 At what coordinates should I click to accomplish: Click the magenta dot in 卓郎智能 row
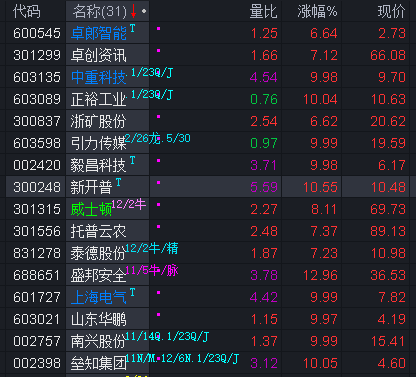pyautogui.click(x=159, y=29)
